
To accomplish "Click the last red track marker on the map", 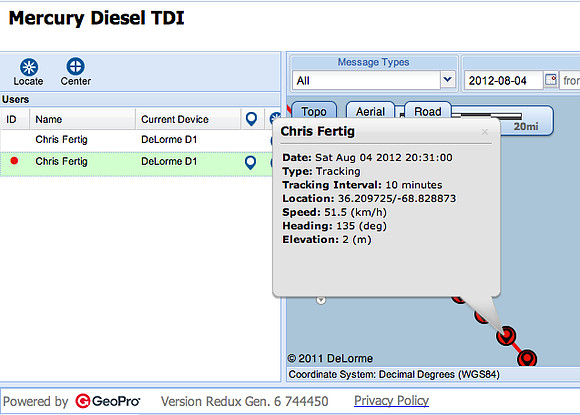I will [527, 358].
